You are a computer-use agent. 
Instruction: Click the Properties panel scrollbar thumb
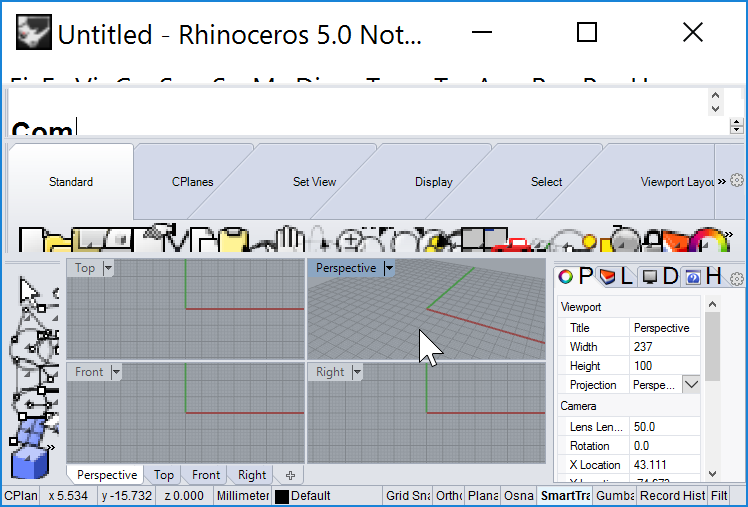[x=712, y=346]
